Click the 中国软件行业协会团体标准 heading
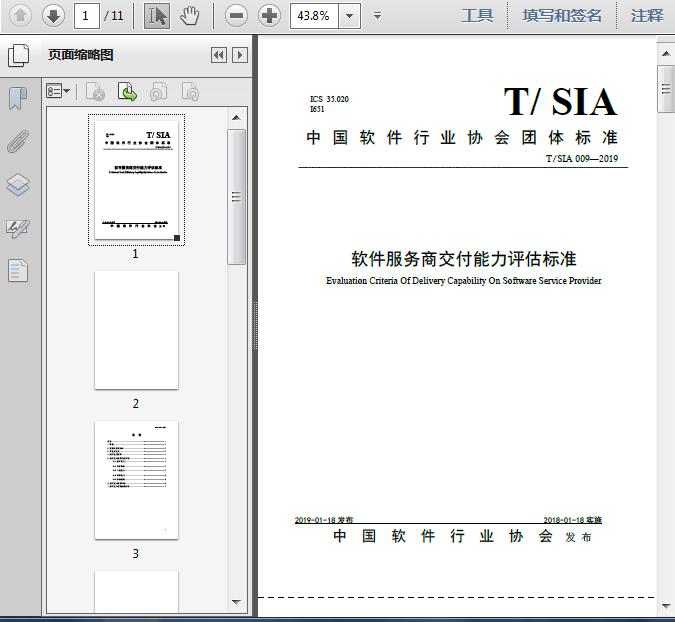The image size is (675, 622). (463, 138)
